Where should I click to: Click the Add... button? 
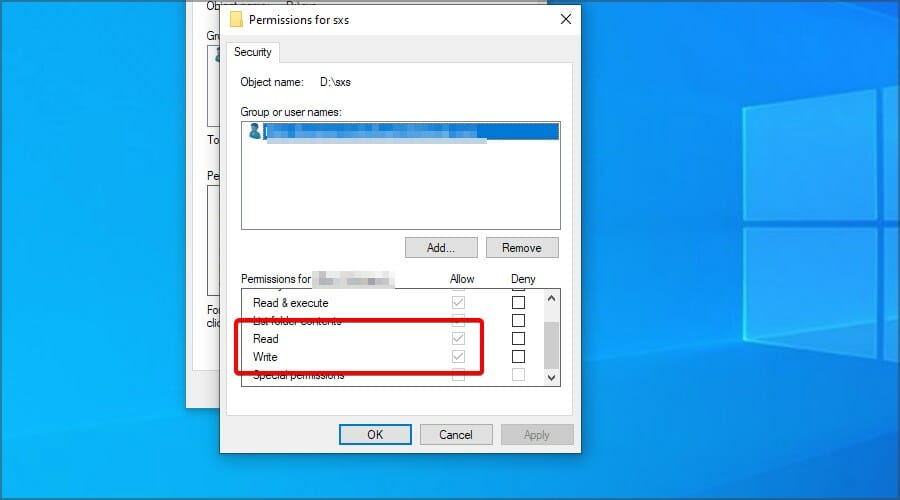(x=441, y=247)
